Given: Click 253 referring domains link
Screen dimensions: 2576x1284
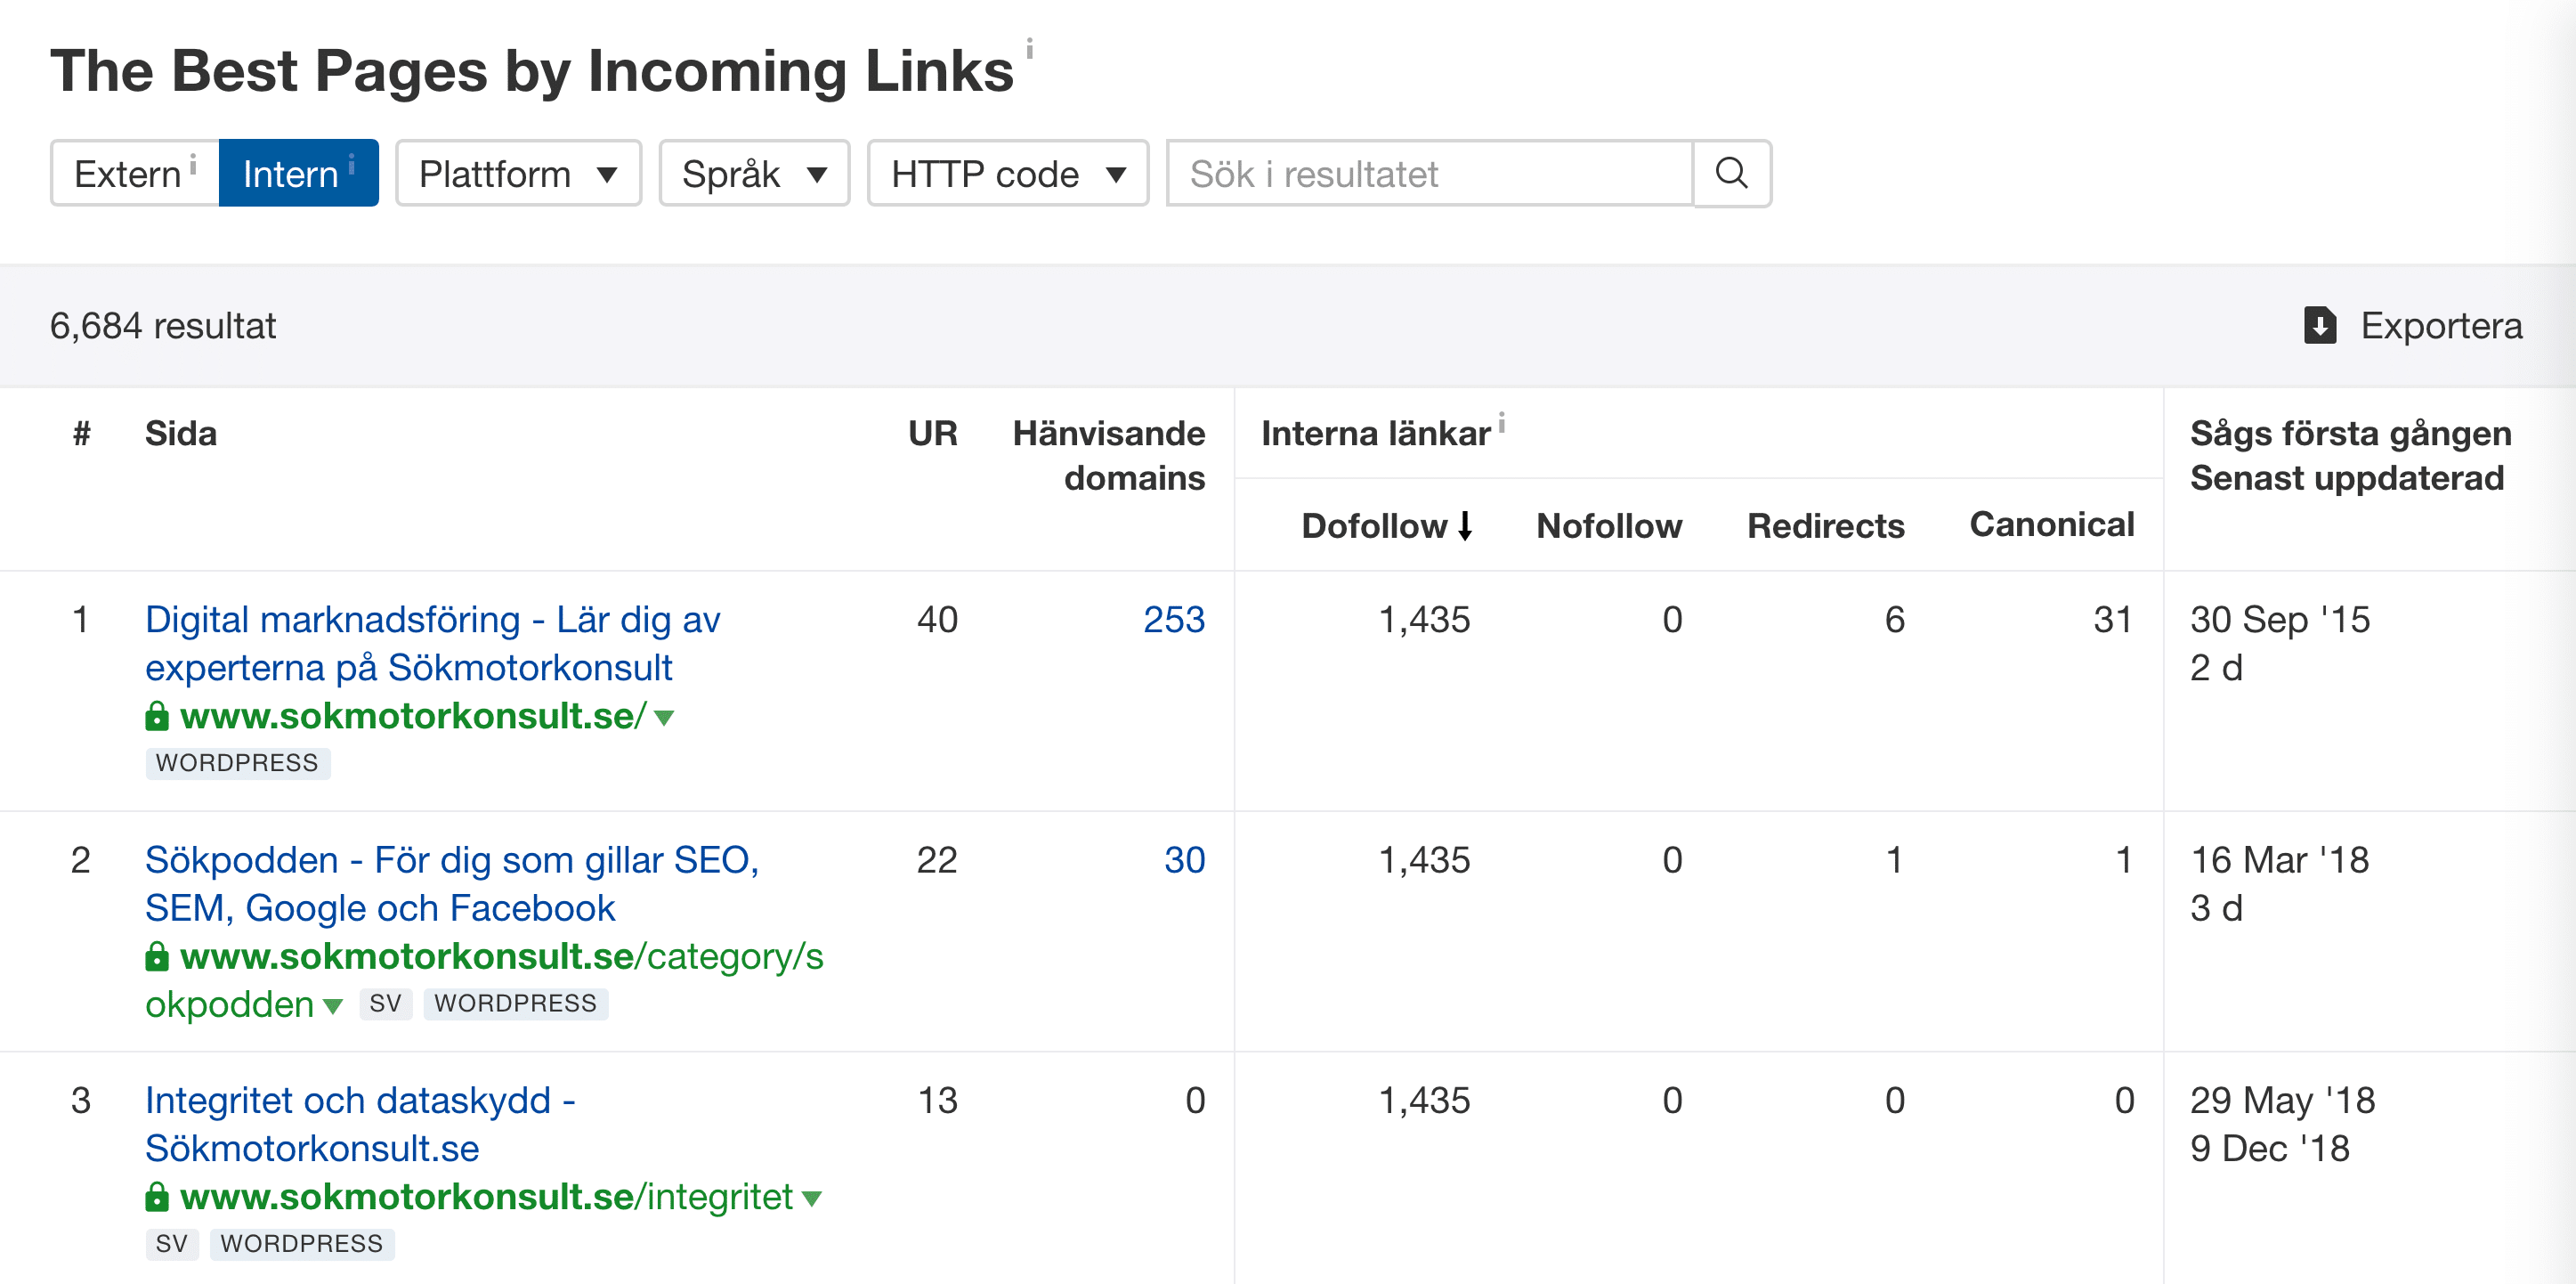Looking at the screenshot, I should pyautogui.click(x=1173, y=619).
